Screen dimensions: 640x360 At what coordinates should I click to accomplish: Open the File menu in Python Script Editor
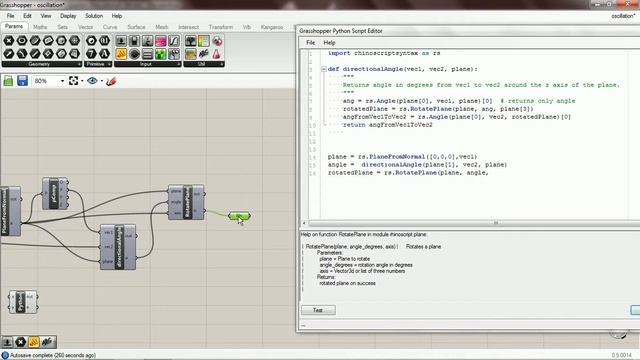click(x=310, y=42)
